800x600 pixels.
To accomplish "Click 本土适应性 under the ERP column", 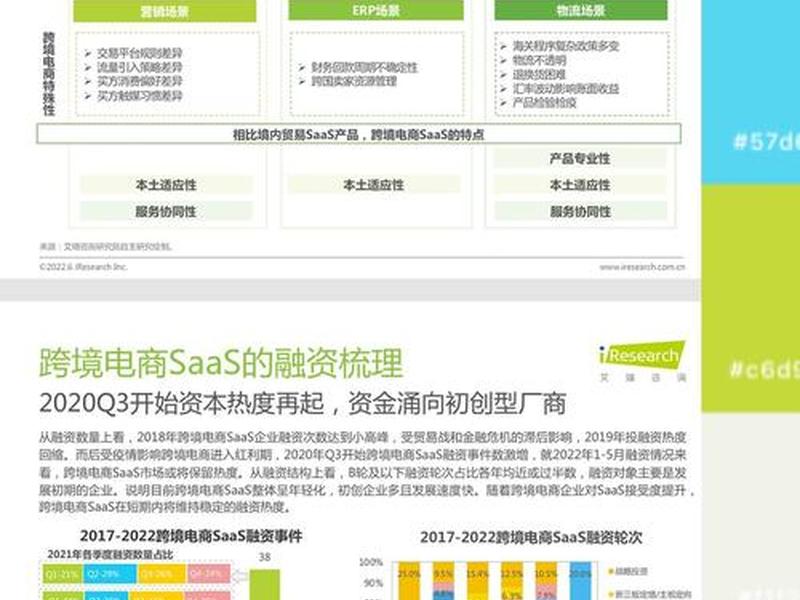I will click(373, 185).
